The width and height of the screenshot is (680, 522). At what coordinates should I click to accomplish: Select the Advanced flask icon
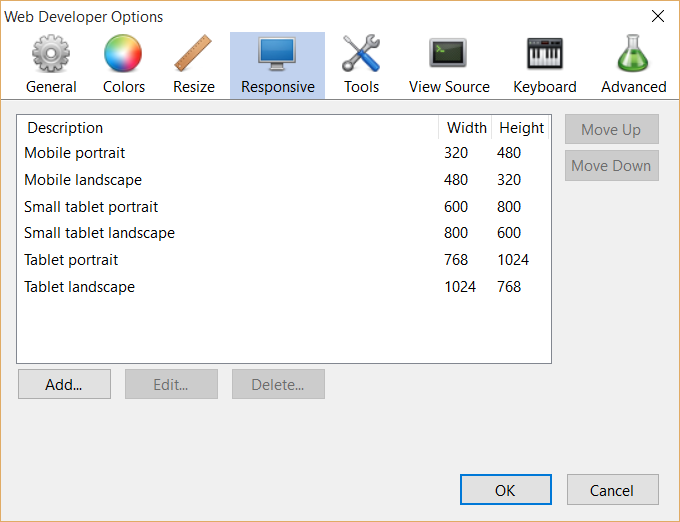coord(633,53)
